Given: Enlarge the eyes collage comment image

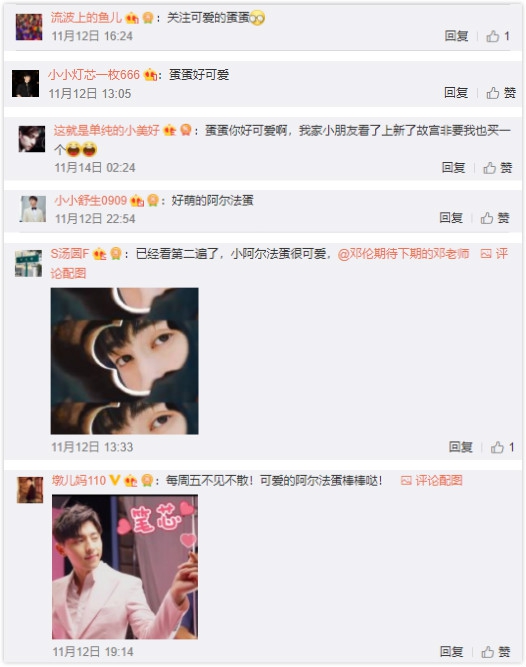Looking at the screenshot, I should pos(125,361).
